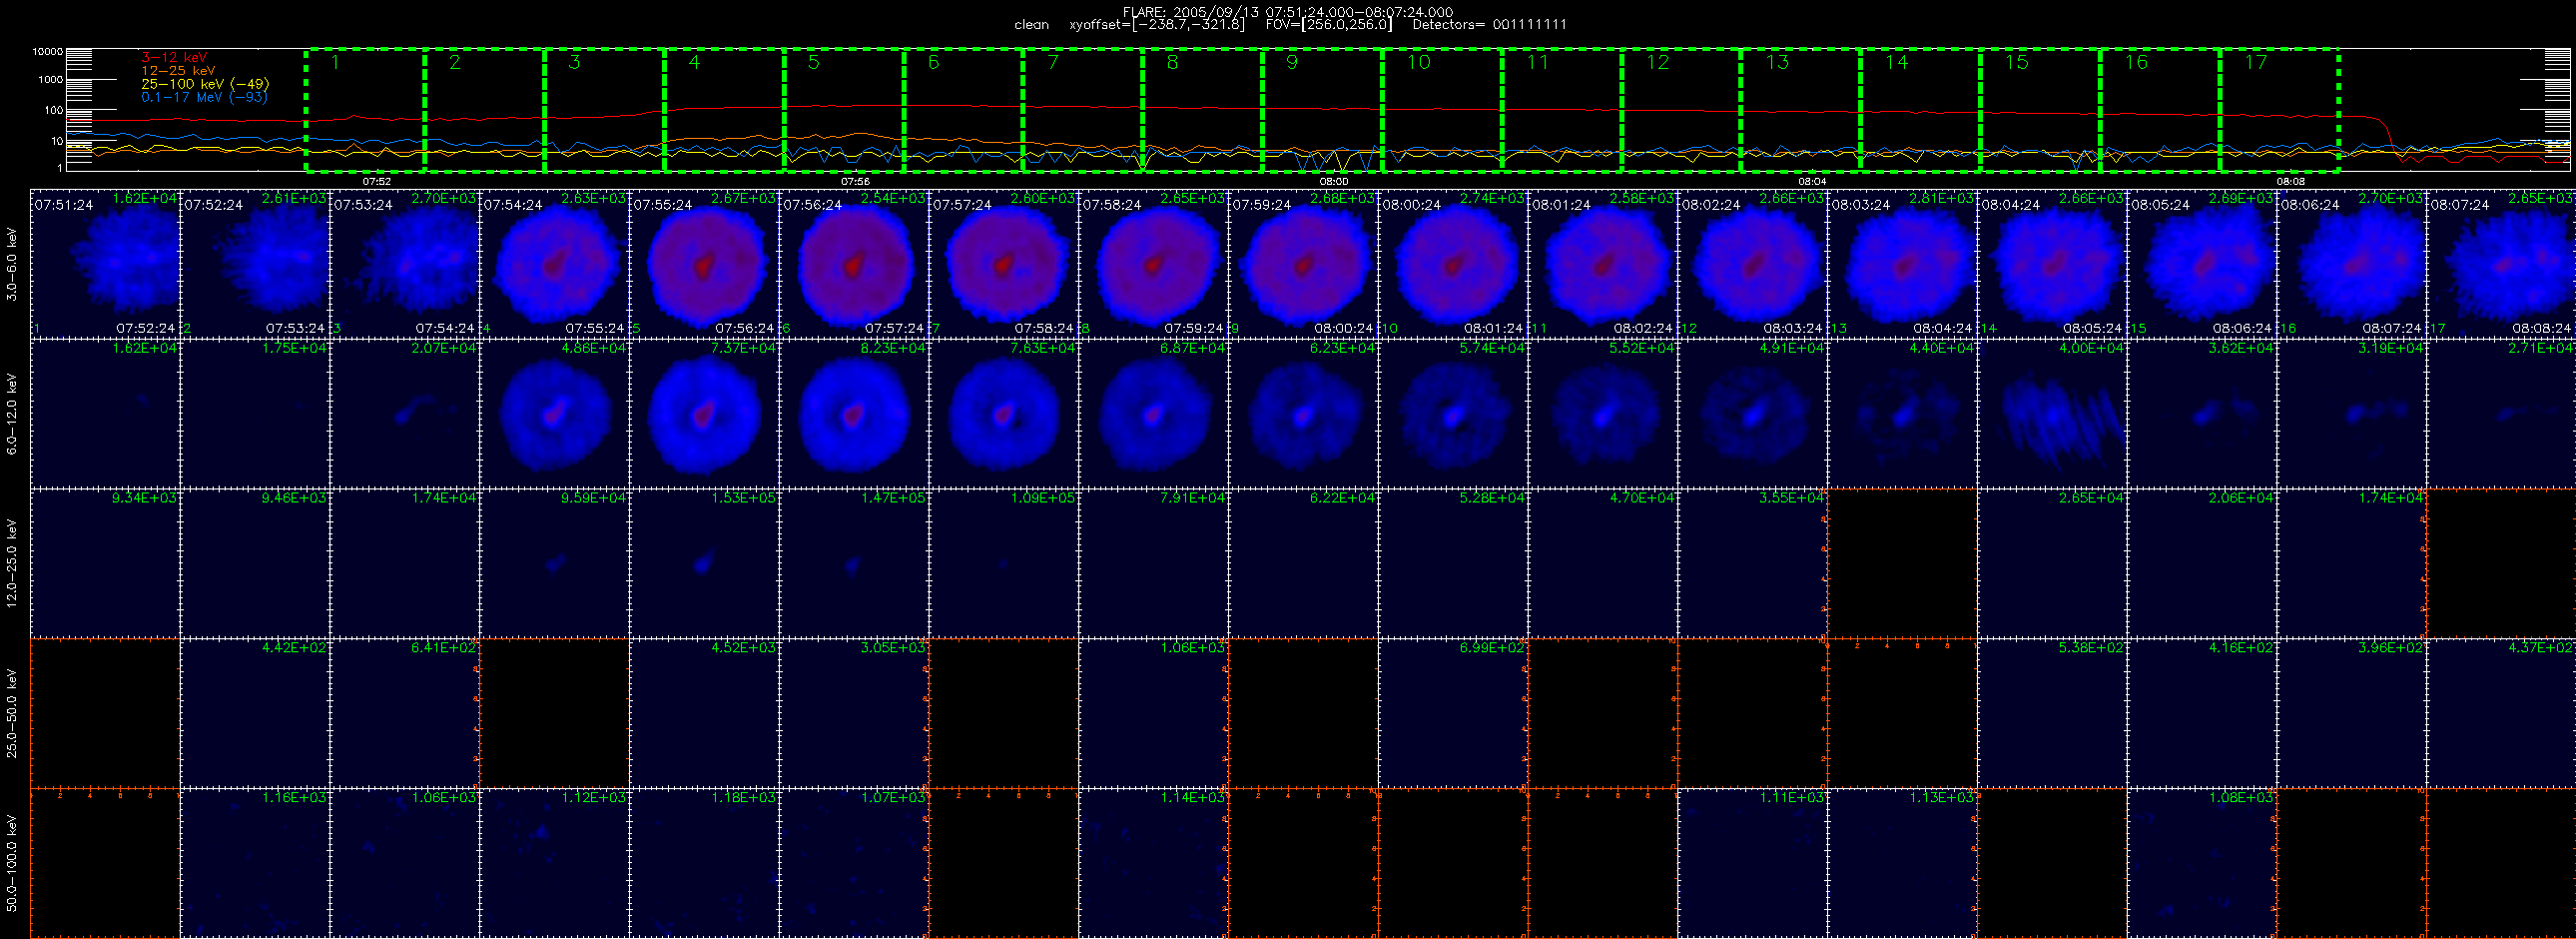
Task: Select interval 17 box in the light curve
Action: [2279, 110]
